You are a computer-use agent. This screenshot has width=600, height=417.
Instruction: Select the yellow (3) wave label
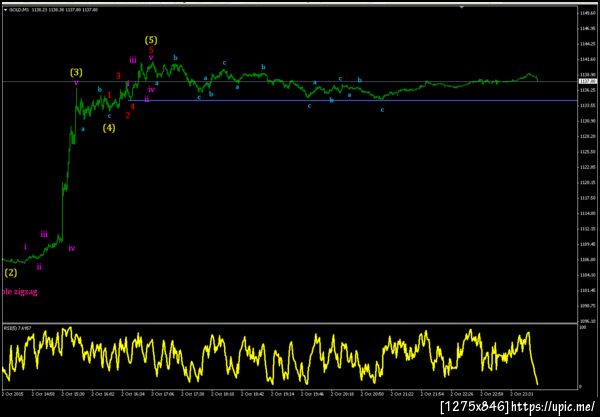click(76, 72)
